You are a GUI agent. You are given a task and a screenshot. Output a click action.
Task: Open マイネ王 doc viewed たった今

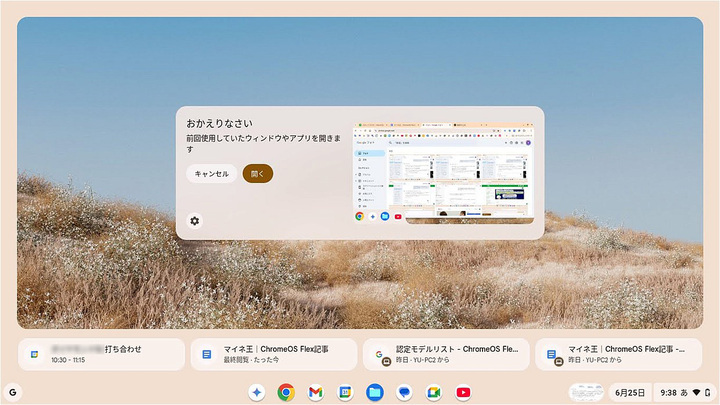(274, 354)
